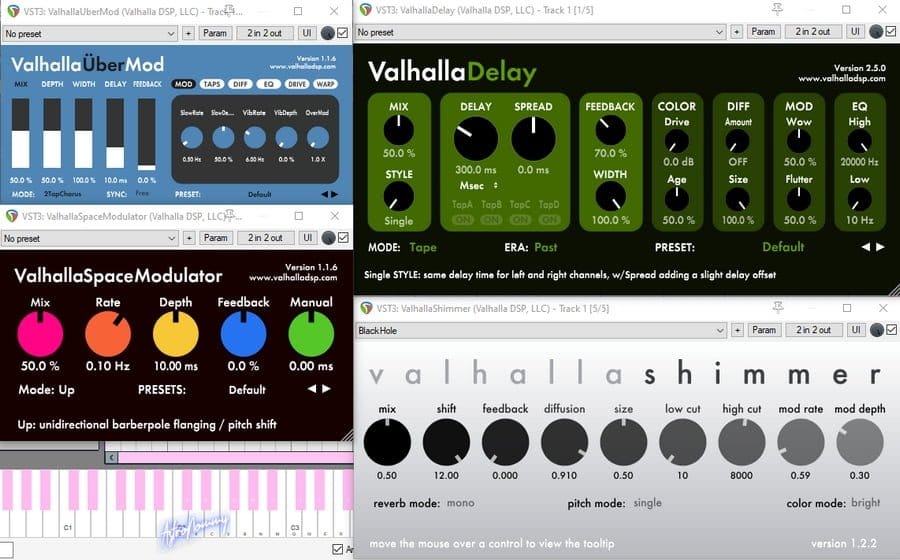The height and width of the screenshot is (560, 900).
Task: Toggle ValhallaShimmer plugin bypass checkbox
Action: 891,330
